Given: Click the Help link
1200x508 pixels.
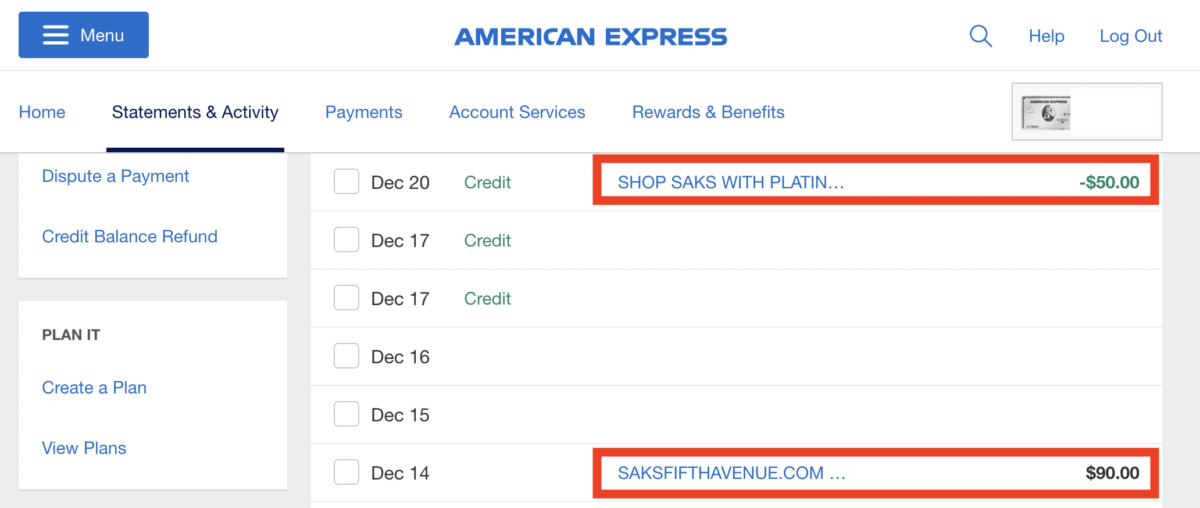Looking at the screenshot, I should point(1046,36).
